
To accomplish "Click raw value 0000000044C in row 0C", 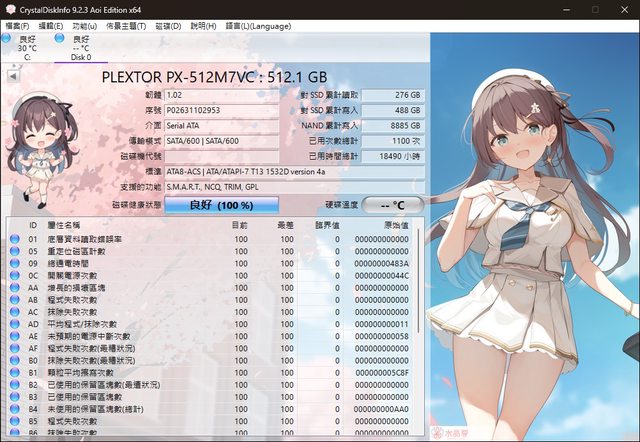I will 381,276.
